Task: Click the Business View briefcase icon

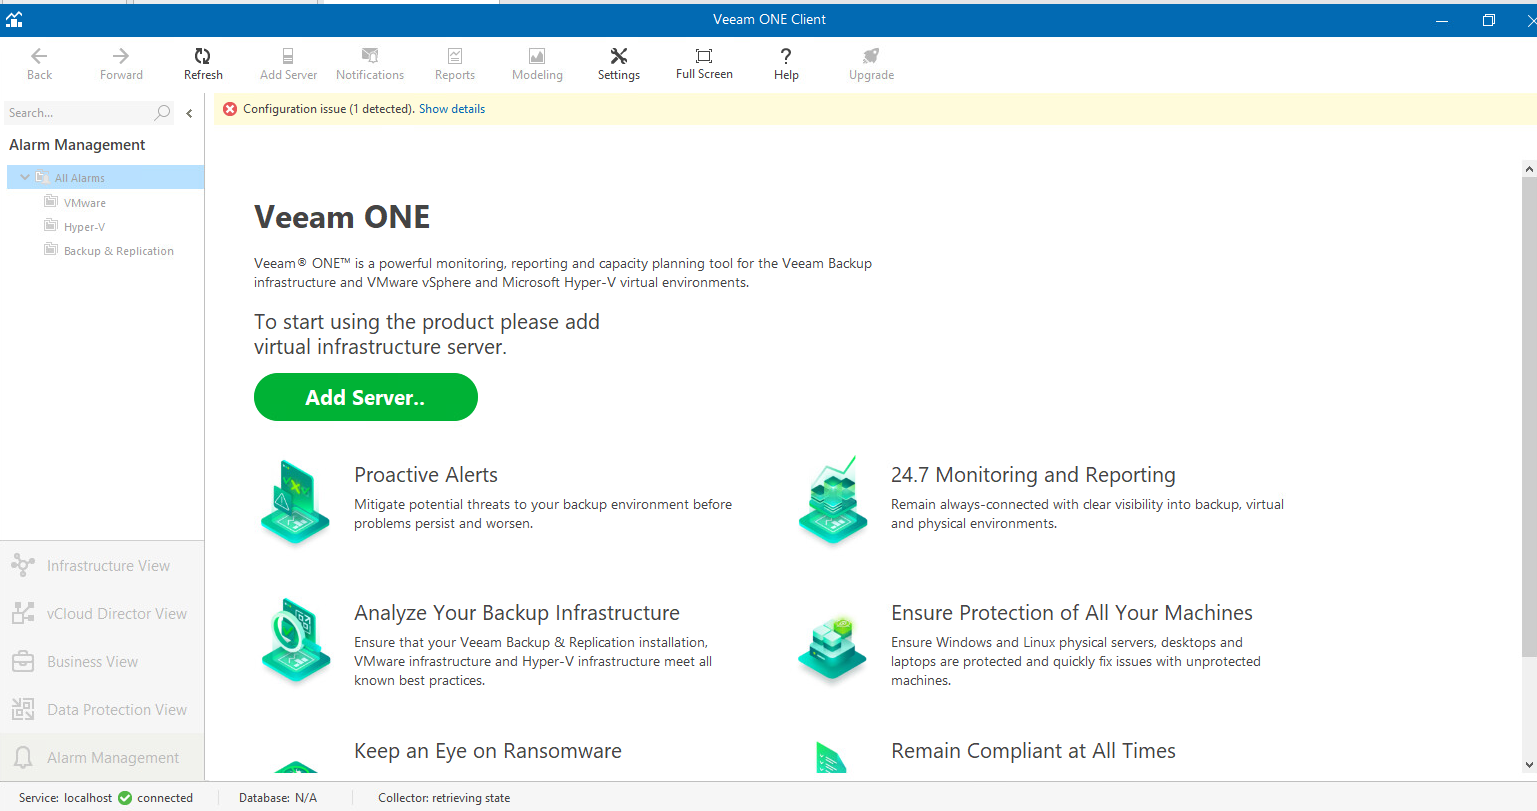Action: [x=22, y=661]
